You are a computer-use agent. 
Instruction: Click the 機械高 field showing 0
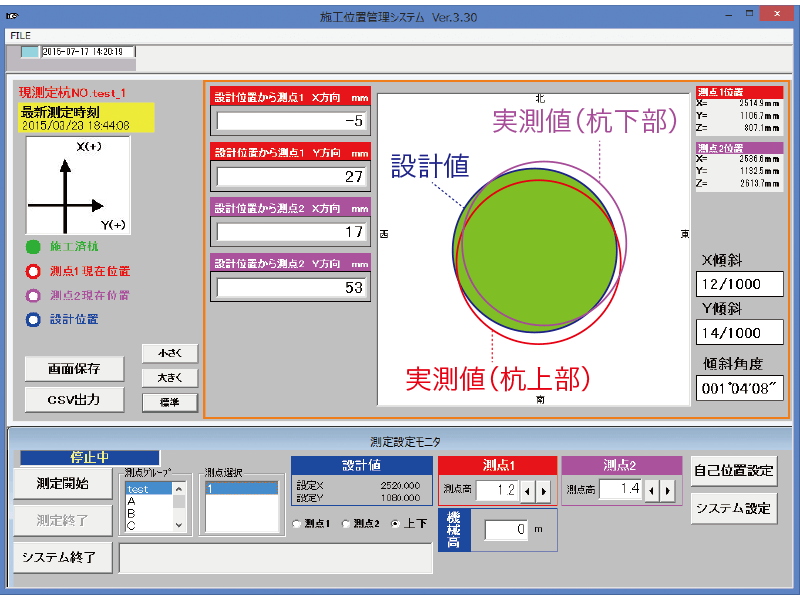tap(506, 530)
